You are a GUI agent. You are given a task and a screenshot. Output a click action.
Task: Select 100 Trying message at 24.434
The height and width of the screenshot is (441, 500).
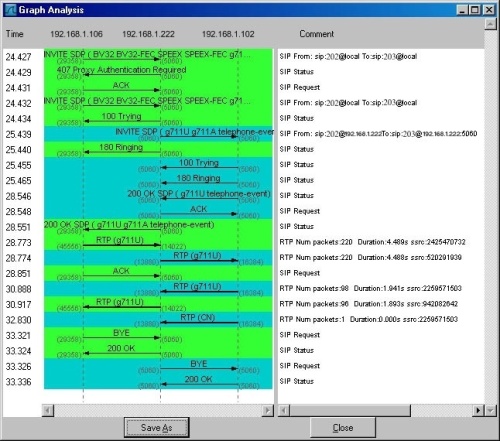[121, 116]
